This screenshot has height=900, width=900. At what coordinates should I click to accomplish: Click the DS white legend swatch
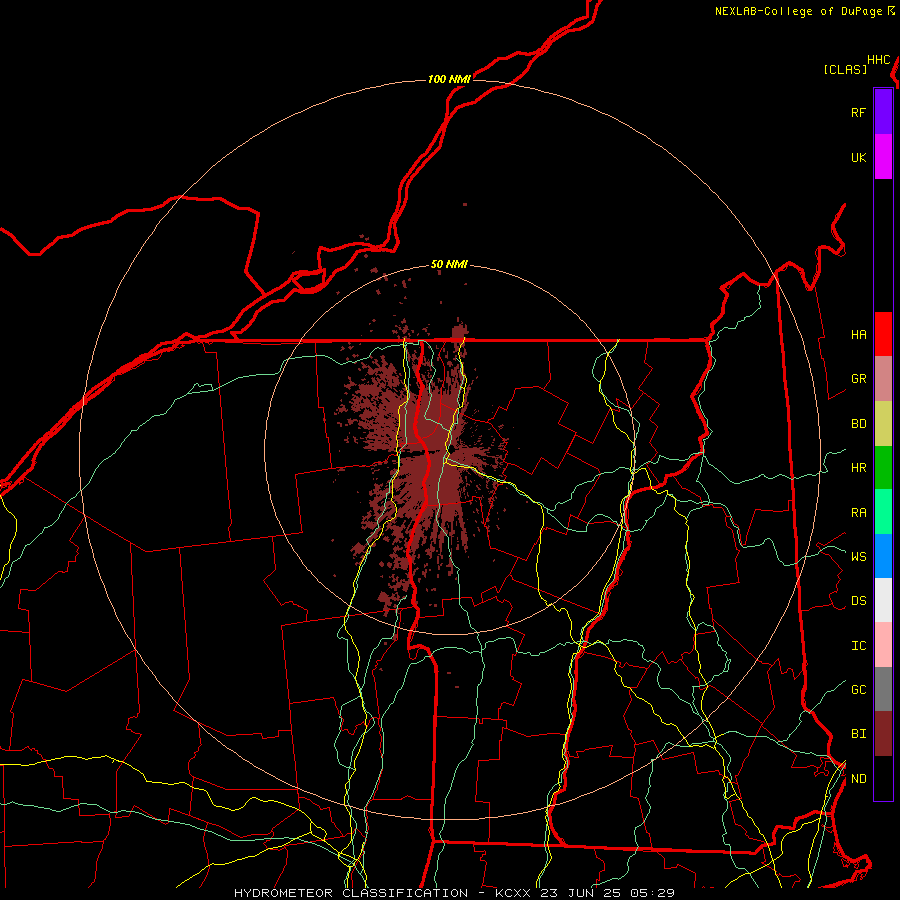[883, 600]
